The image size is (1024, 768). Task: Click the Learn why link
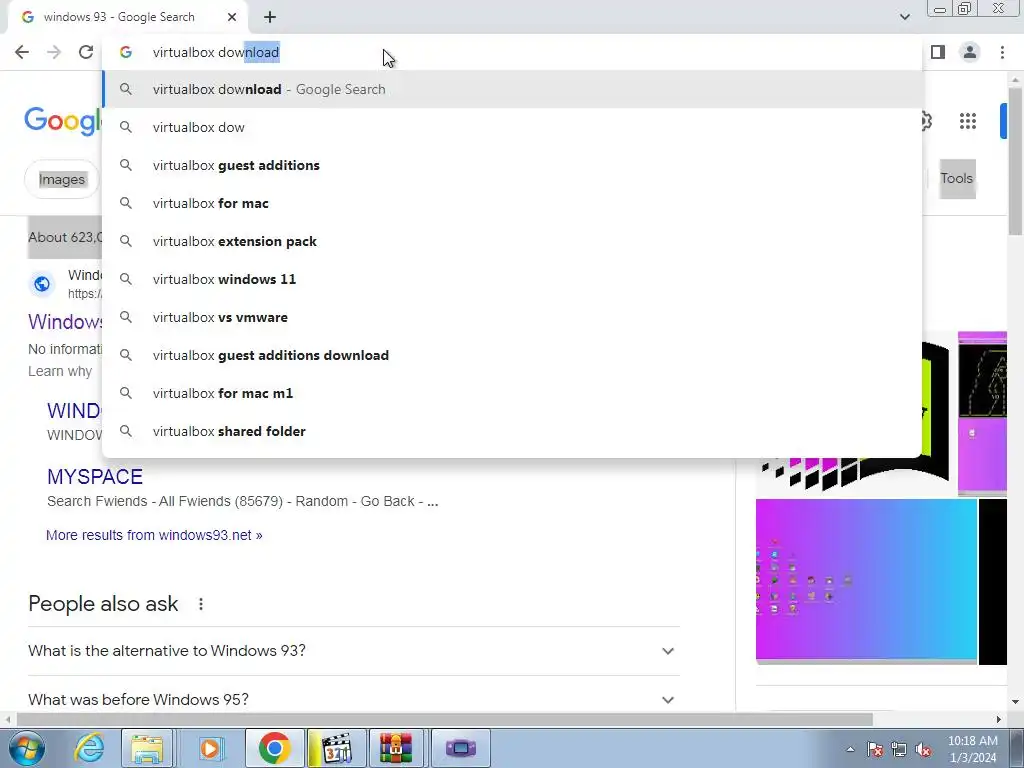(x=60, y=371)
